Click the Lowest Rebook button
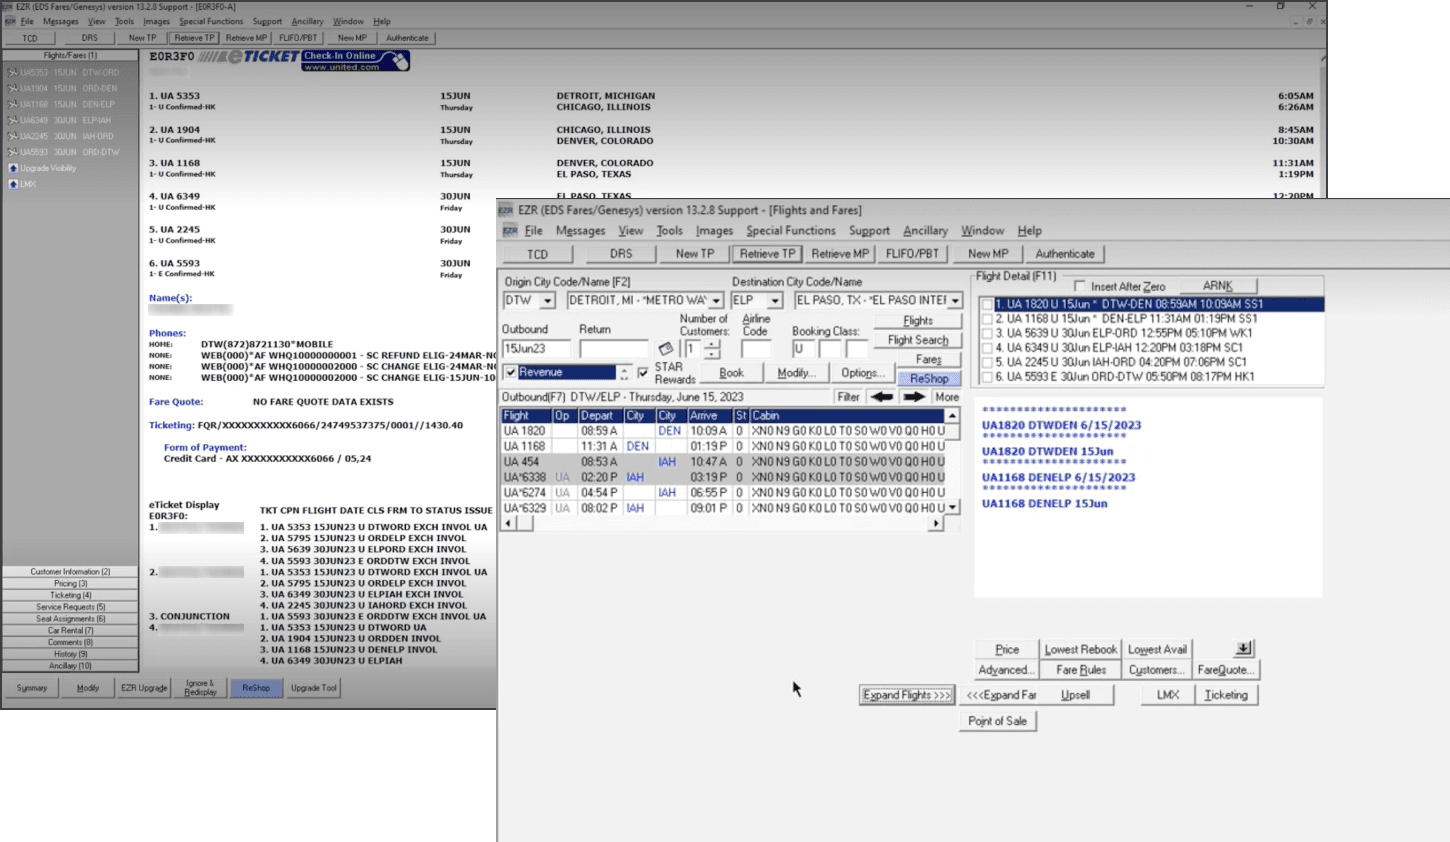This screenshot has height=842, width=1450. 1080,649
